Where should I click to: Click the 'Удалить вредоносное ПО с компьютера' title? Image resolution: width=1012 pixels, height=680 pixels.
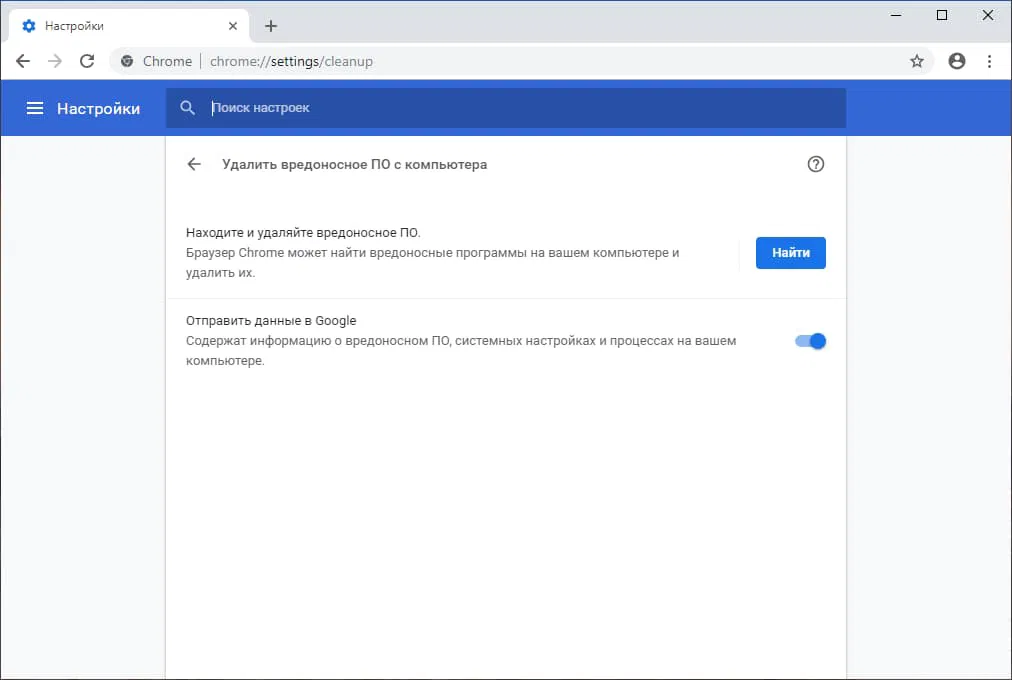355,164
